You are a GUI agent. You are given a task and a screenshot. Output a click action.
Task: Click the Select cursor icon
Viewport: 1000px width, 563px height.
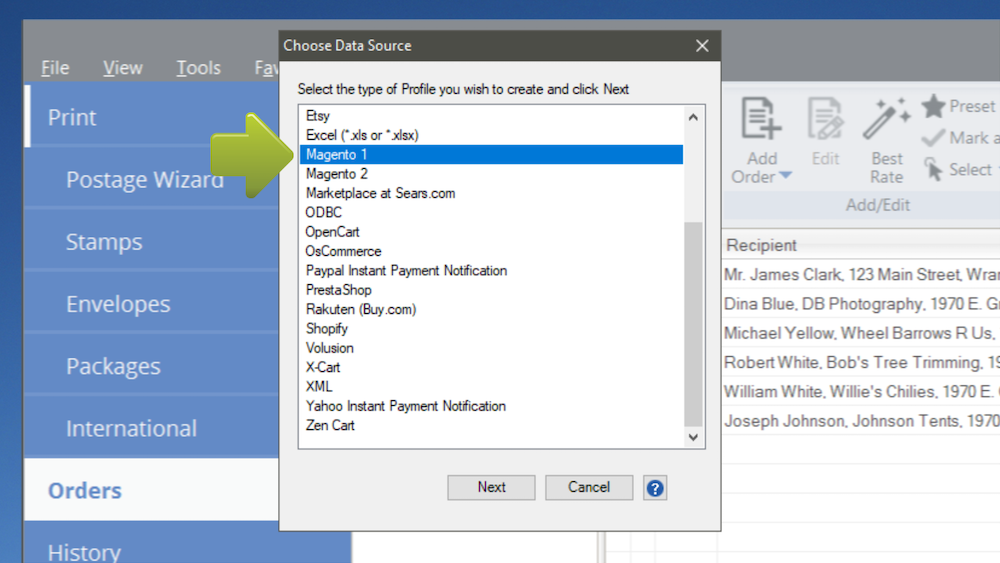point(933,170)
